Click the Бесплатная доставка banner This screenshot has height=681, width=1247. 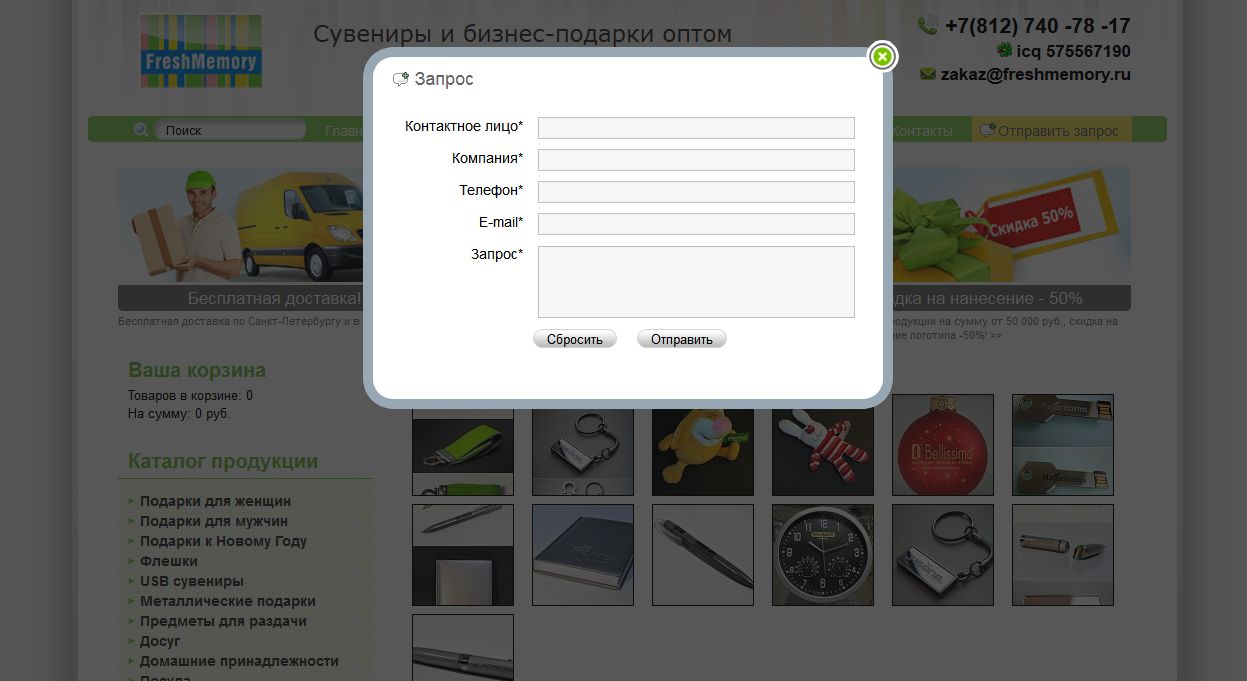(240, 239)
